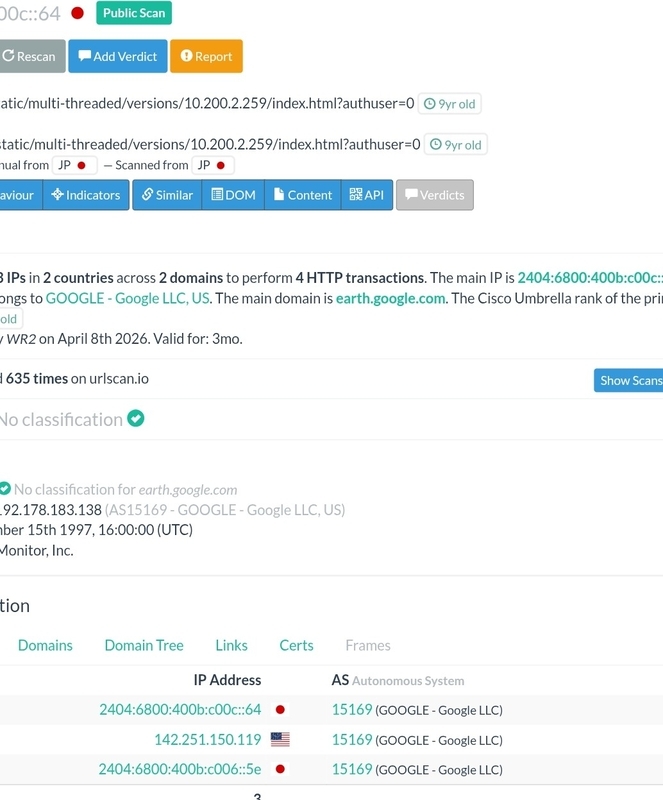Switch to the Similar tab
The image size is (663, 800).
click(x=167, y=195)
